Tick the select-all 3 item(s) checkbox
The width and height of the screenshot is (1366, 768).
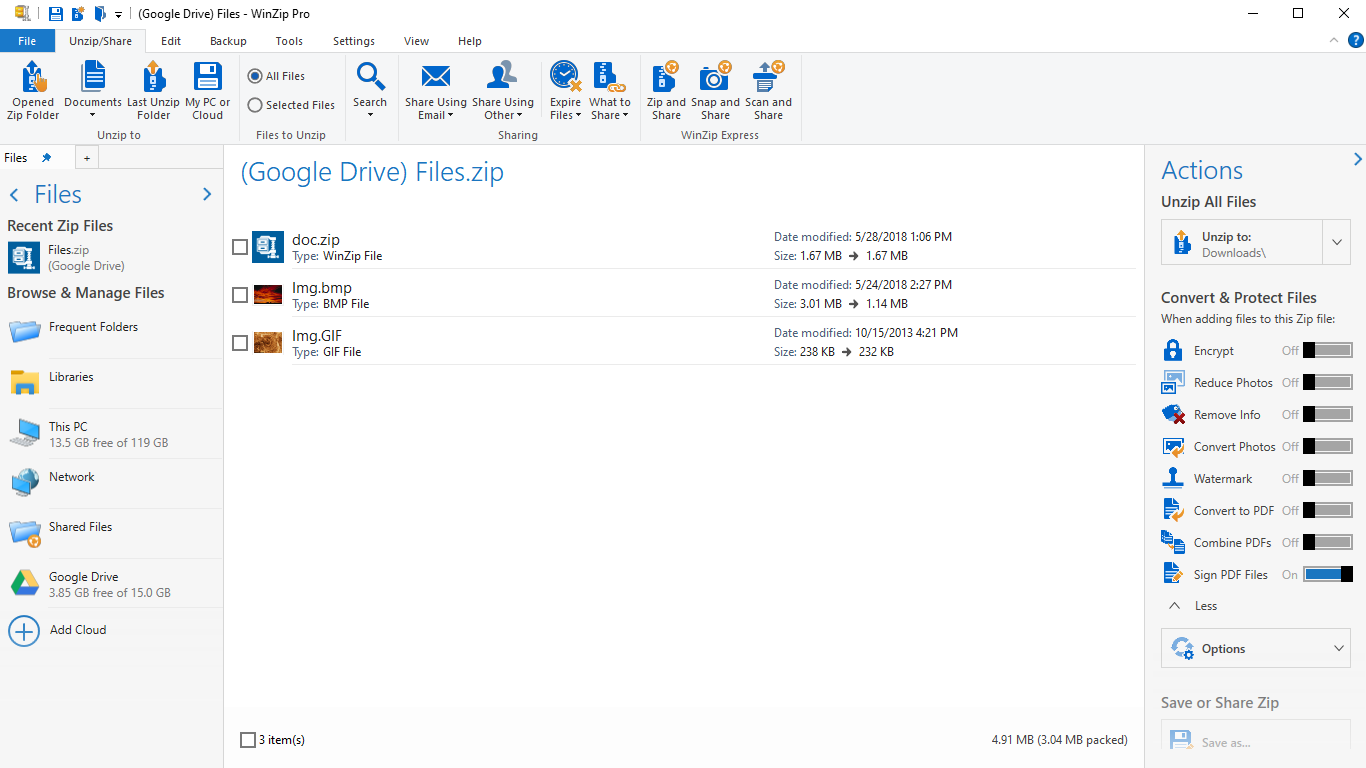248,740
